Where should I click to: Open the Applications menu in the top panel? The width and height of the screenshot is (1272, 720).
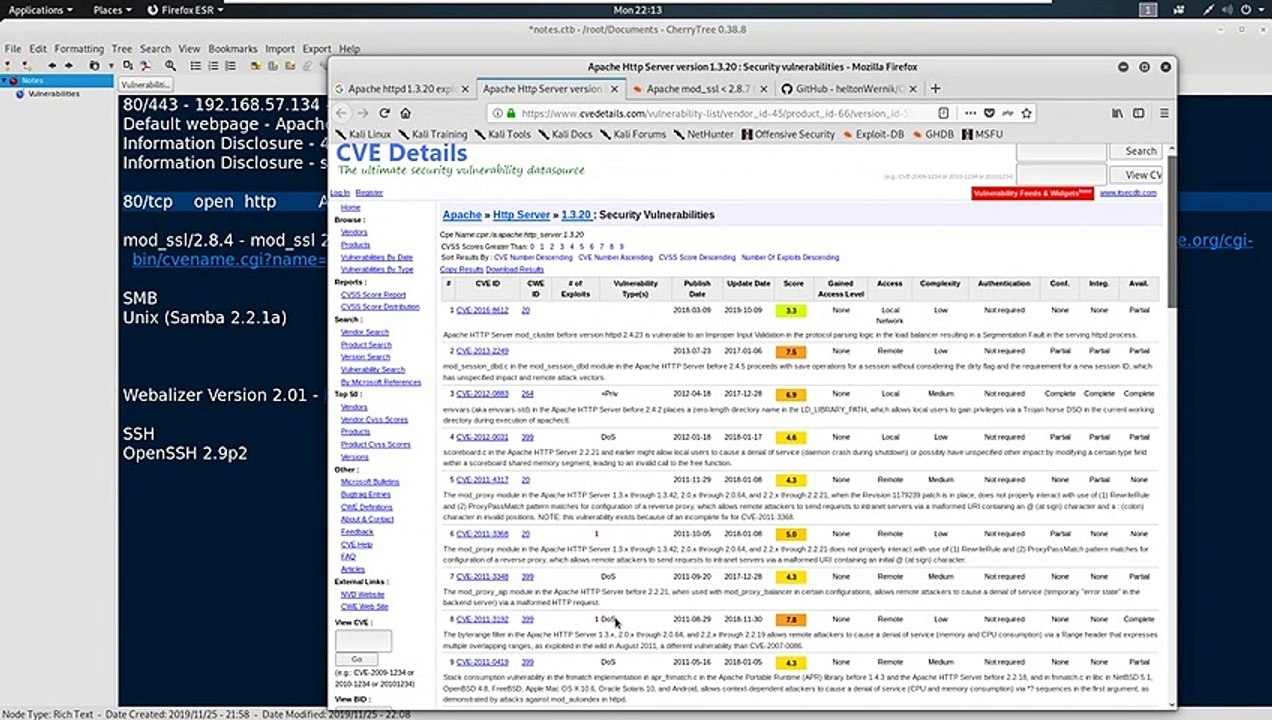click(40, 9)
